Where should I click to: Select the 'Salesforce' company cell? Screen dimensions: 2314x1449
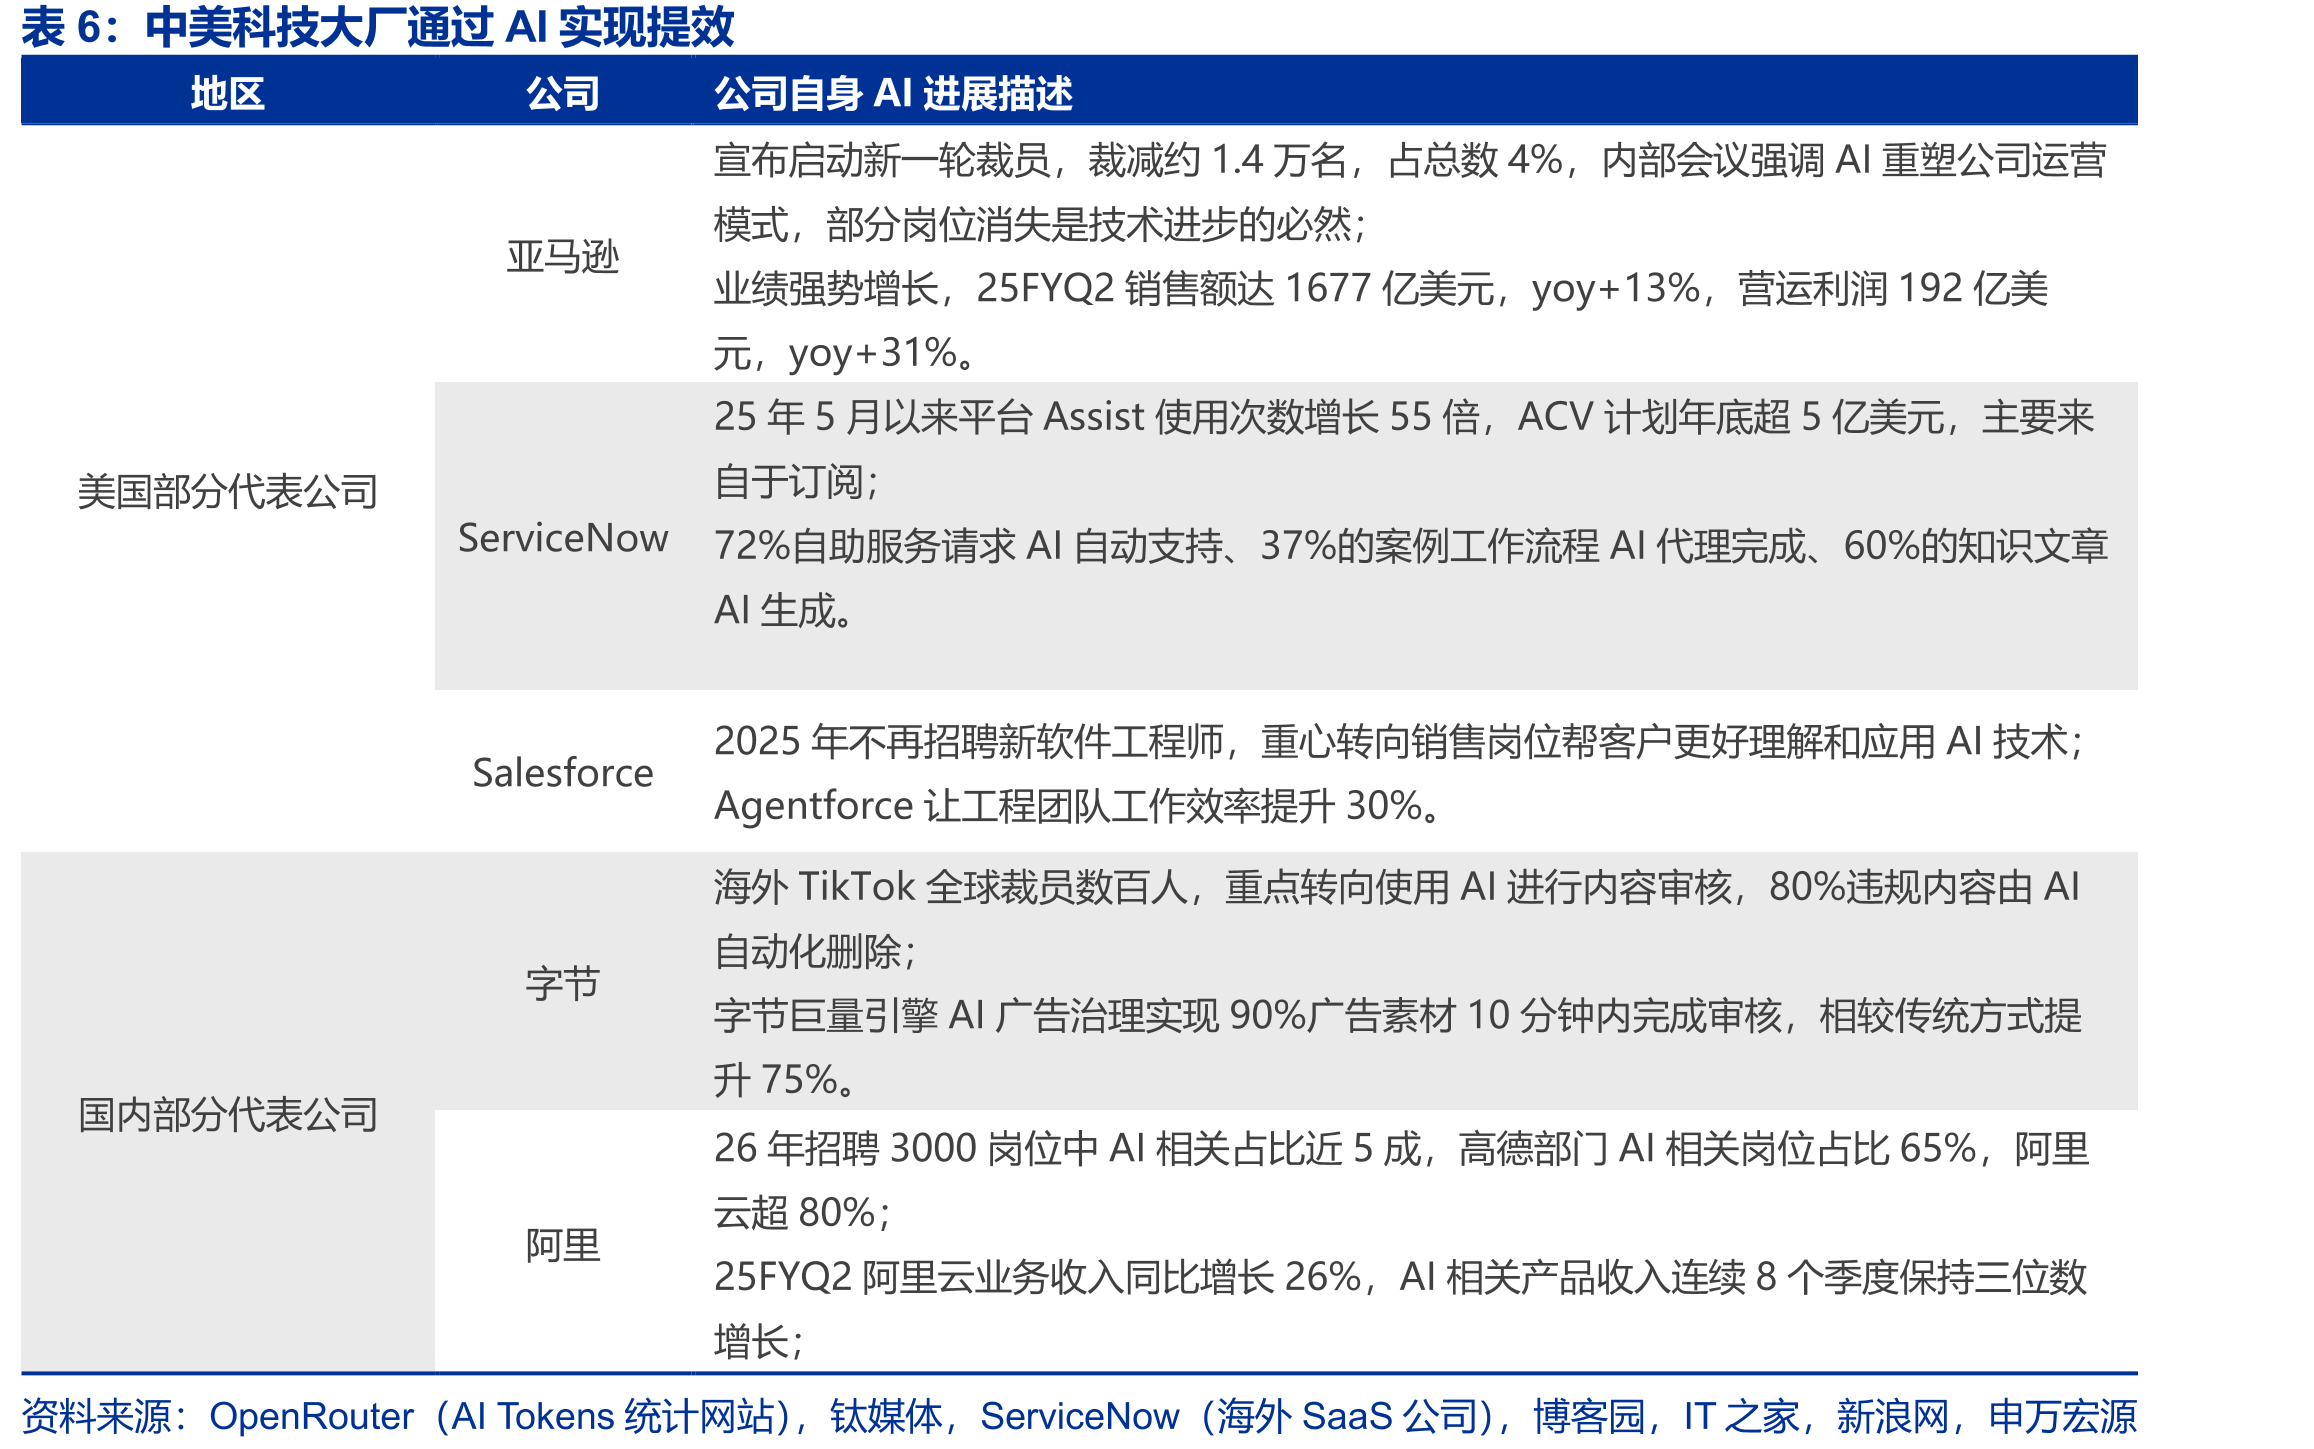[563, 773]
